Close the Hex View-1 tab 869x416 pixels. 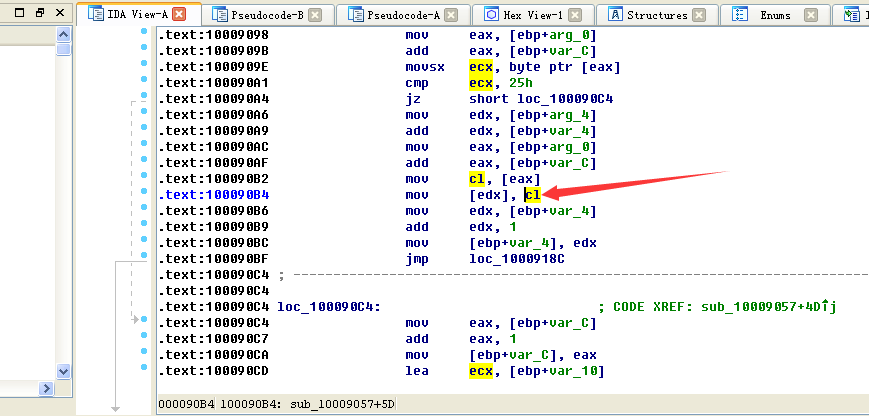coord(584,15)
